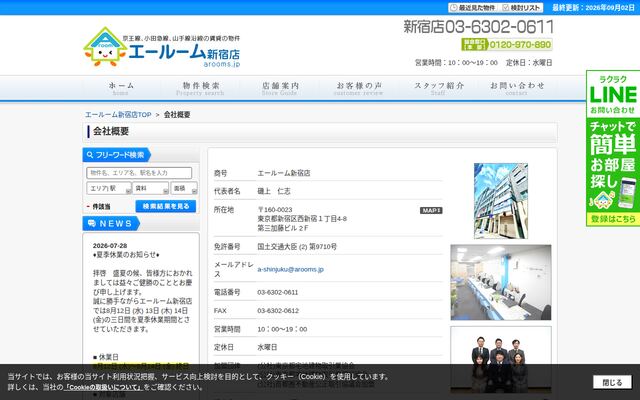
Task: Expand the 賃料 dropdown
Action: (150, 188)
